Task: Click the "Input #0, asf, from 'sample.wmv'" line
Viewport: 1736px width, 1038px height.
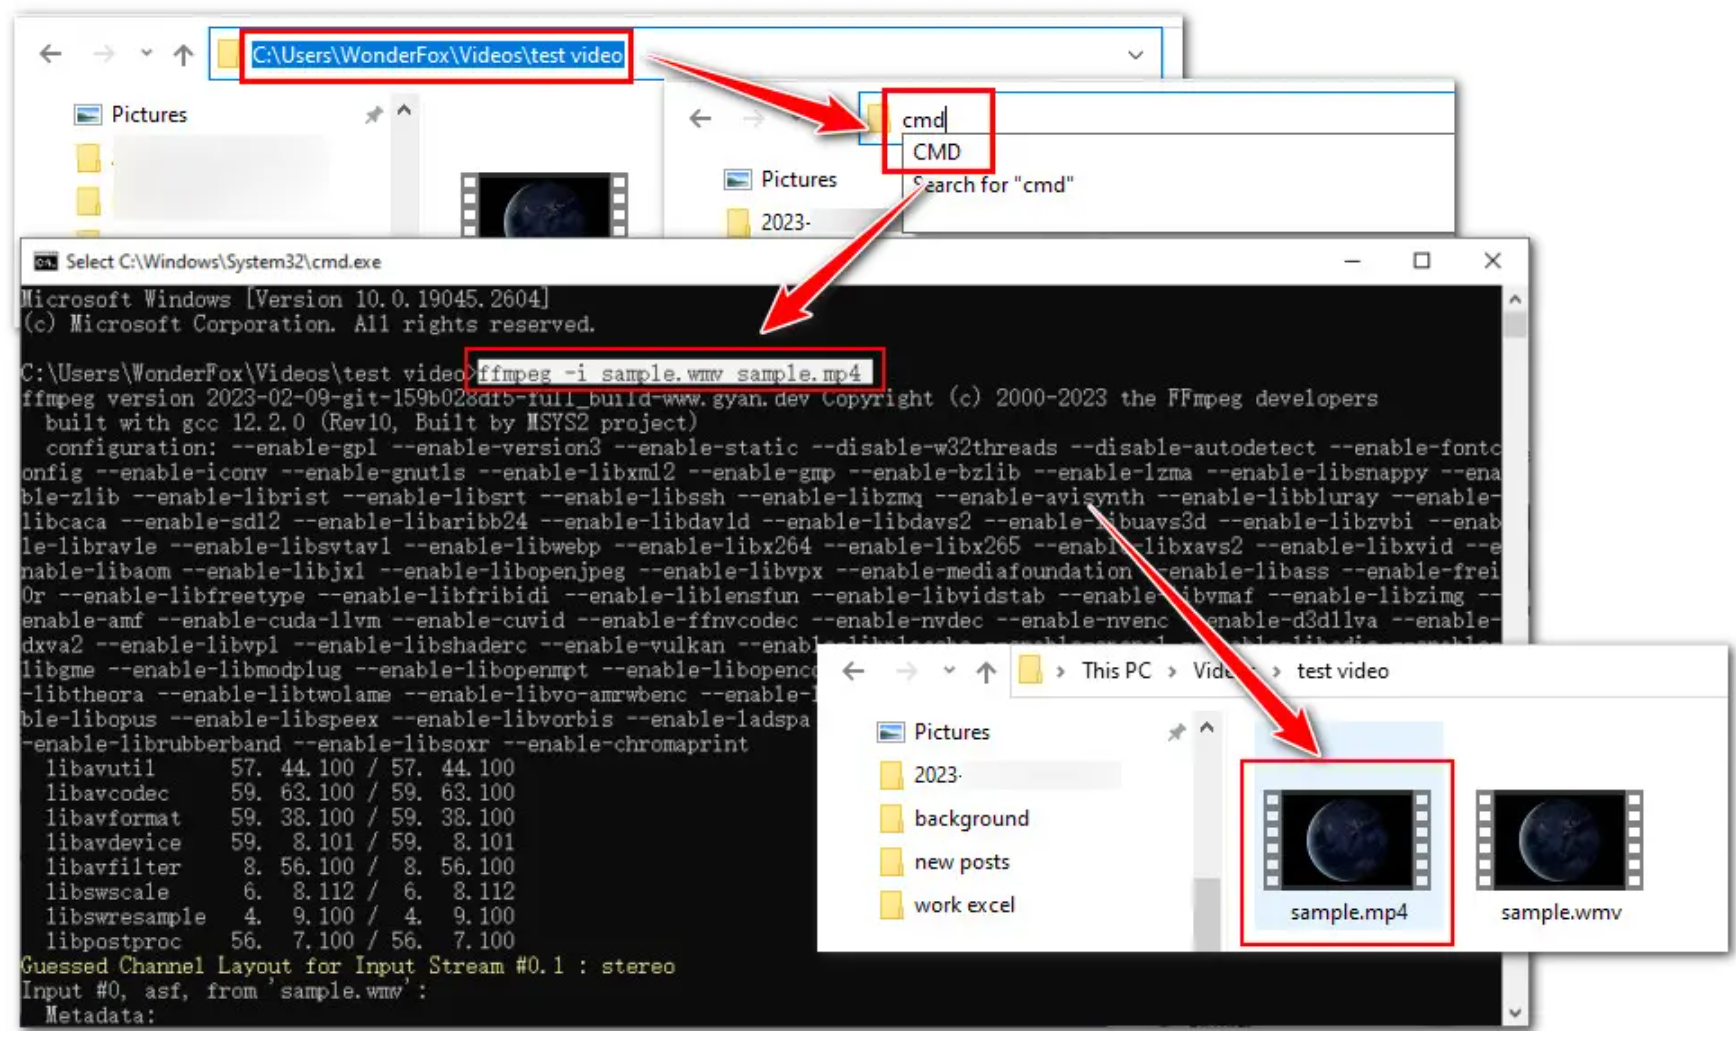Action: (x=224, y=991)
